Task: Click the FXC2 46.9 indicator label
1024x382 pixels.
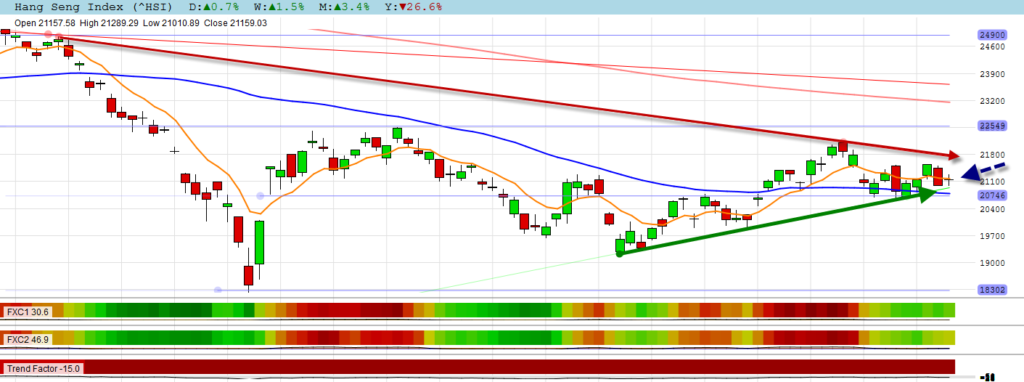Action: [x=27, y=339]
